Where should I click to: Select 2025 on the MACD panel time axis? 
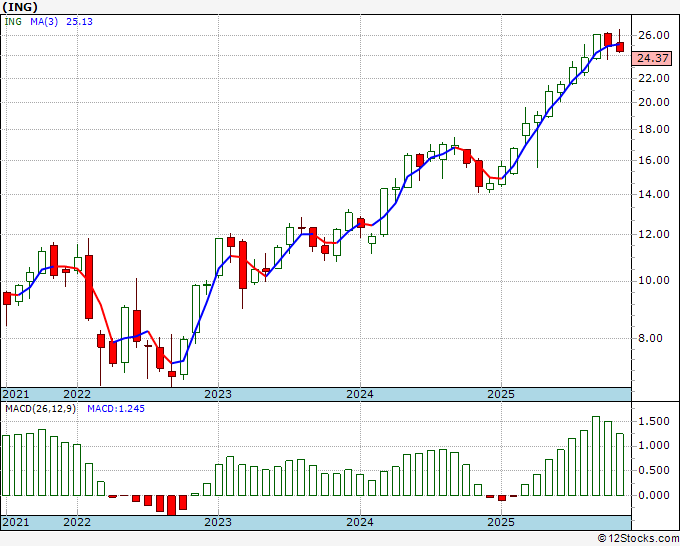click(x=501, y=522)
